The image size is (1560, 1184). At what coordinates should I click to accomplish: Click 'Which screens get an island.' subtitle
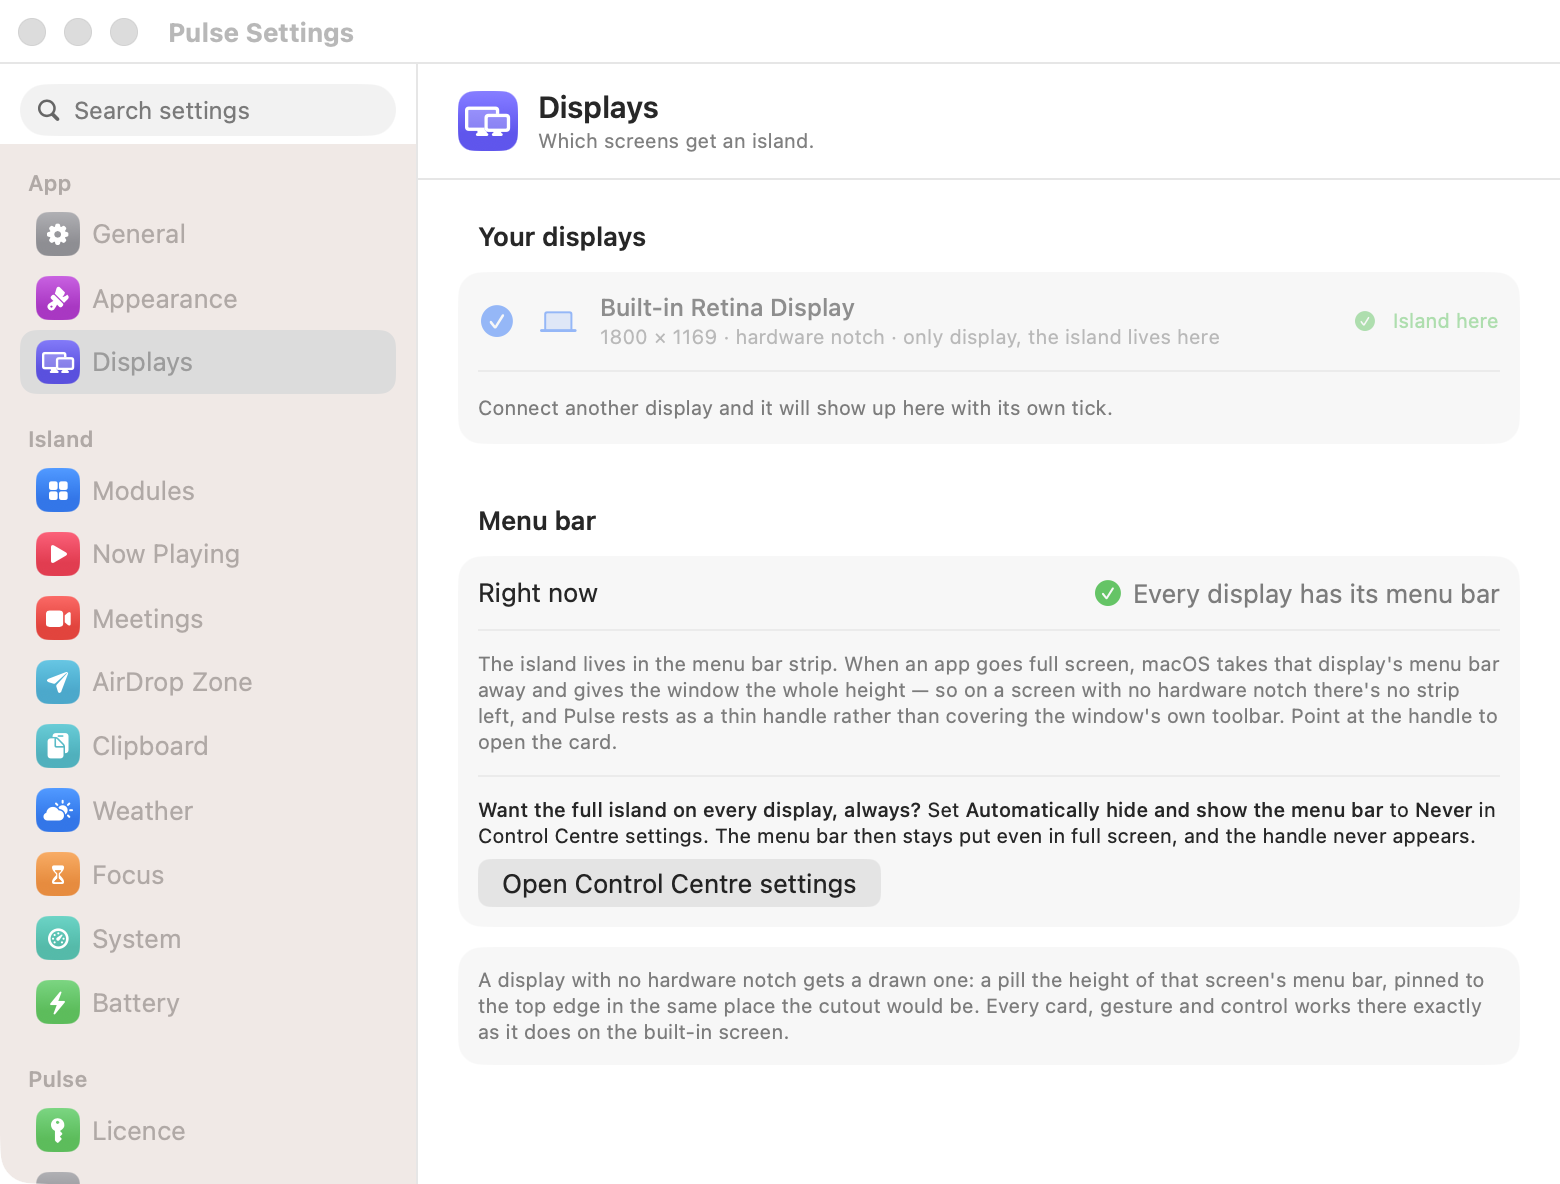(x=676, y=141)
